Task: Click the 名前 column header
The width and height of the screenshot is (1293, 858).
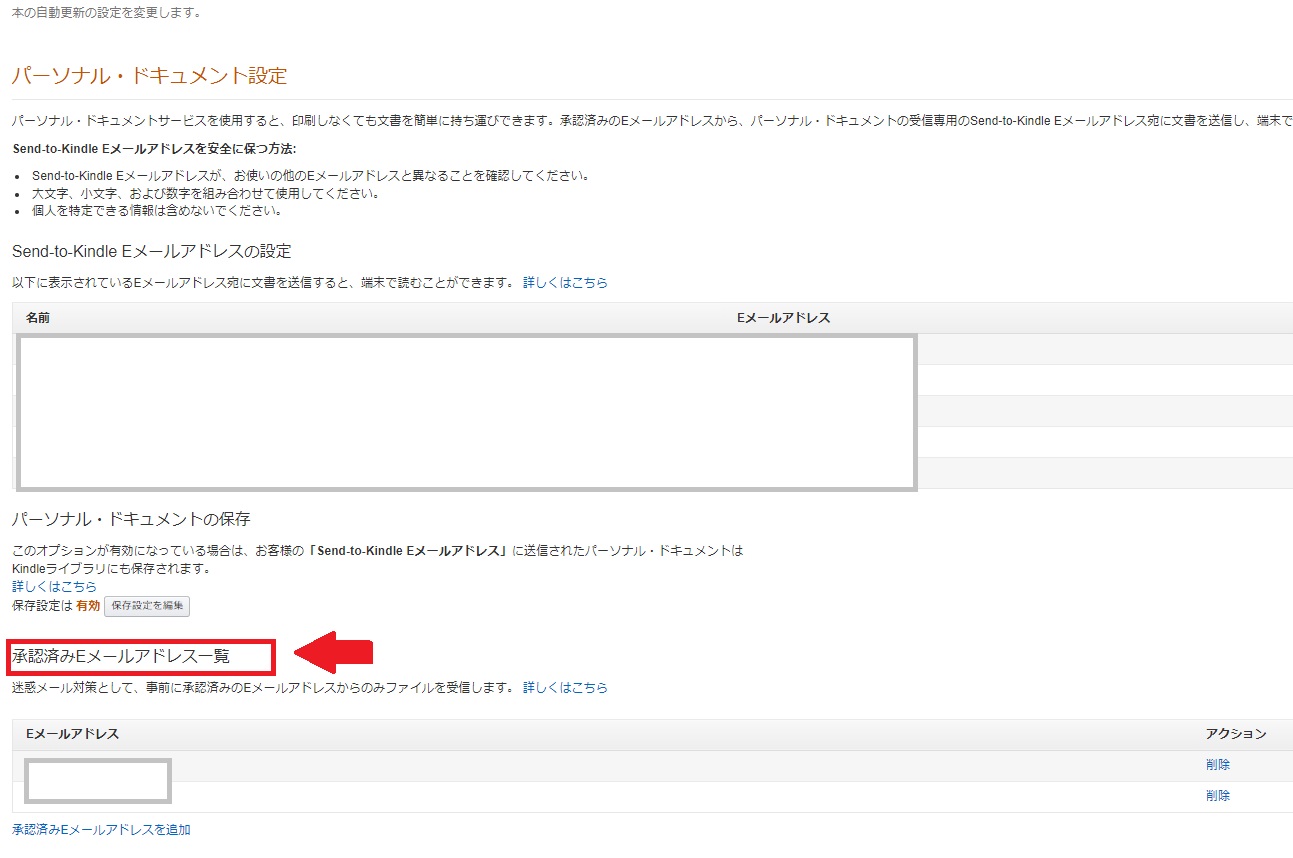Action: (38, 318)
